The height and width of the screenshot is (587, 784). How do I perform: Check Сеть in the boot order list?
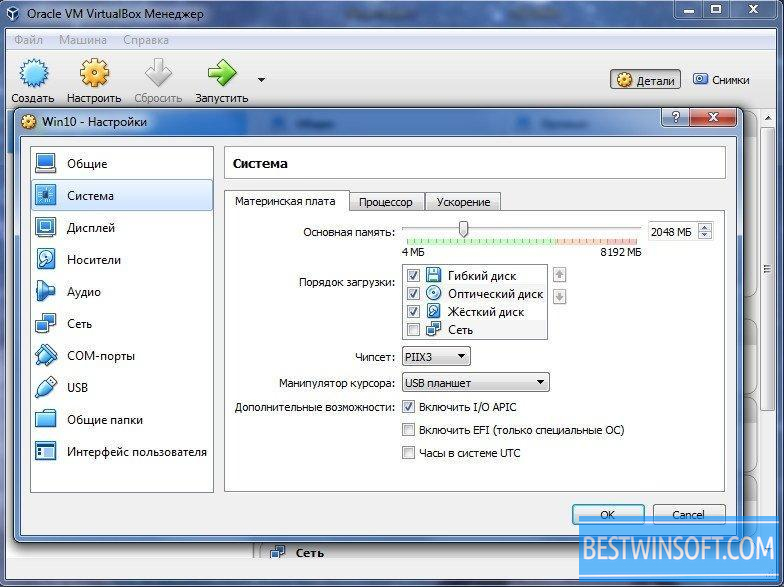(x=413, y=329)
